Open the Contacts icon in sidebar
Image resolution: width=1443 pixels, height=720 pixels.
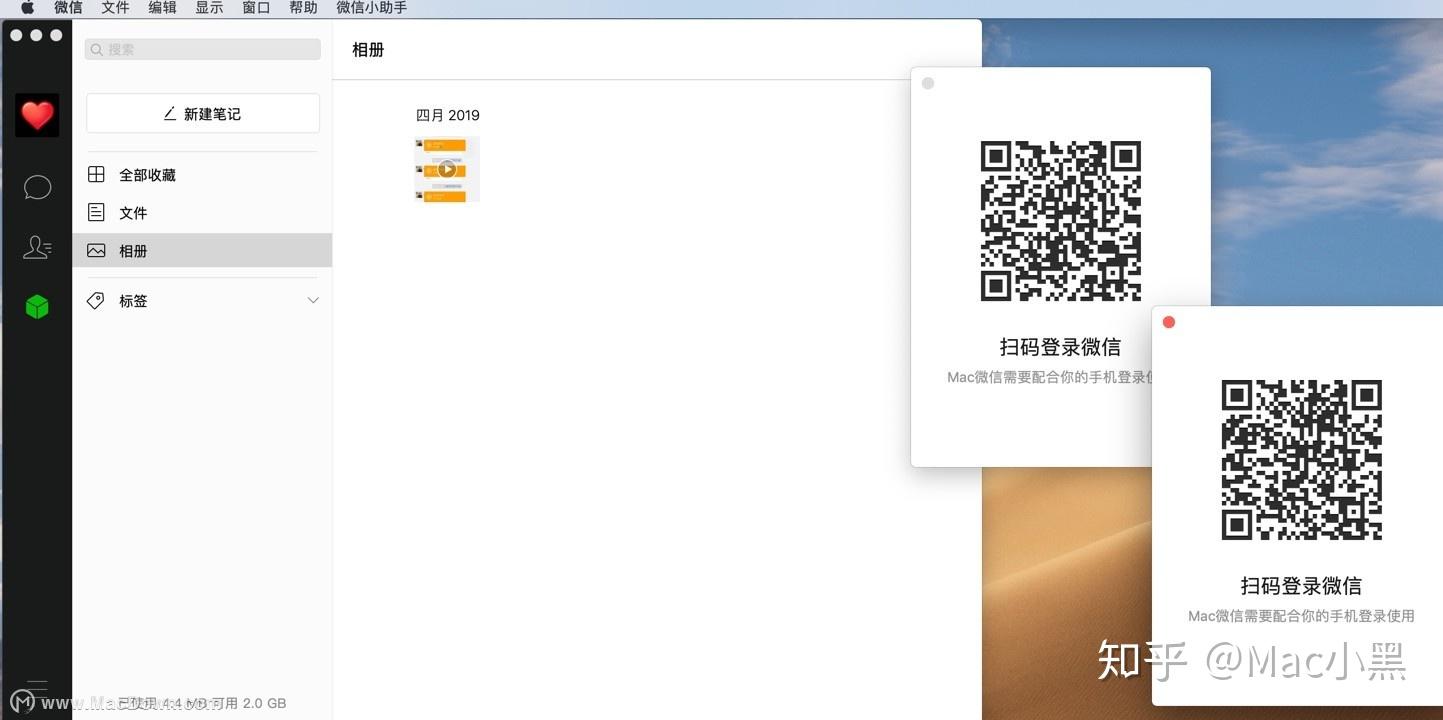37,247
